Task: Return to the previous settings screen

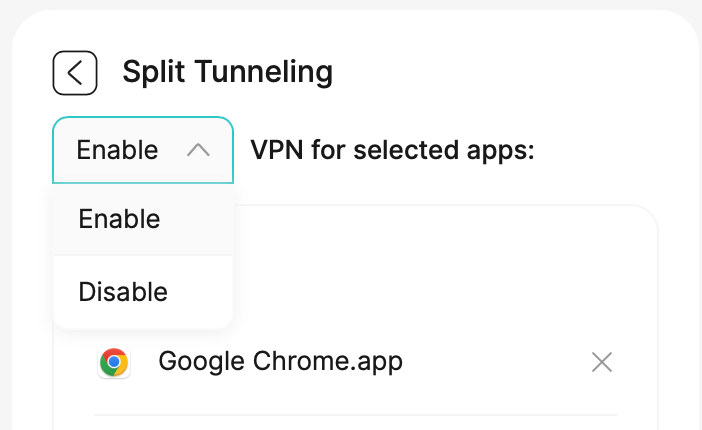Action: coord(75,73)
